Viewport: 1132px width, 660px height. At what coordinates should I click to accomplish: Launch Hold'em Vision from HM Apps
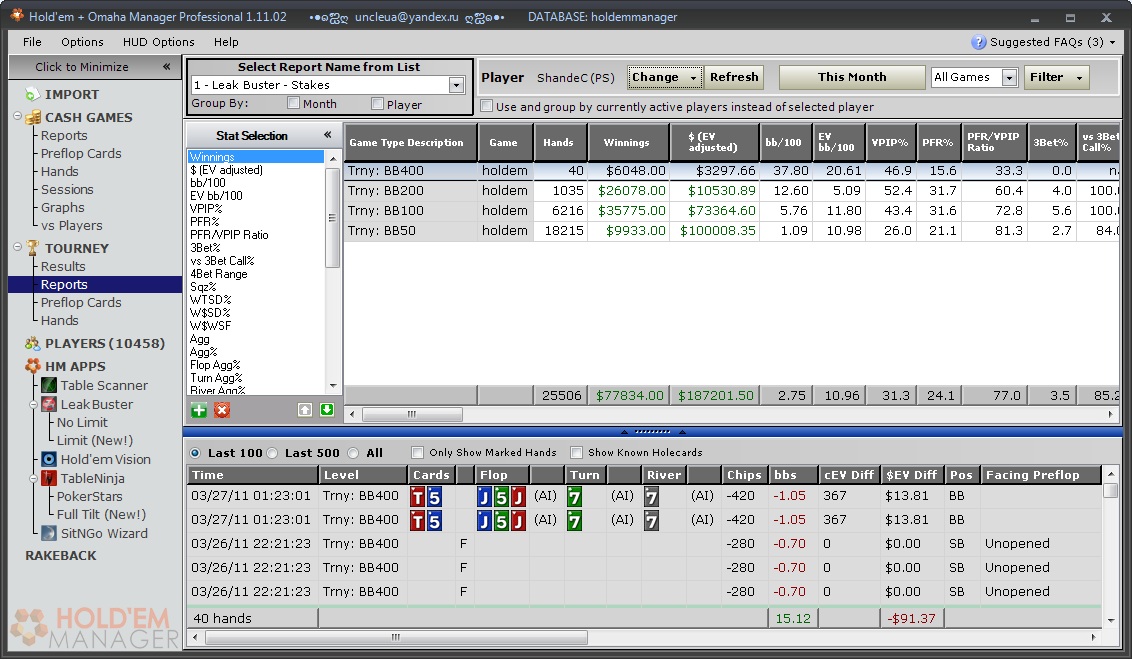tap(105, 459)
